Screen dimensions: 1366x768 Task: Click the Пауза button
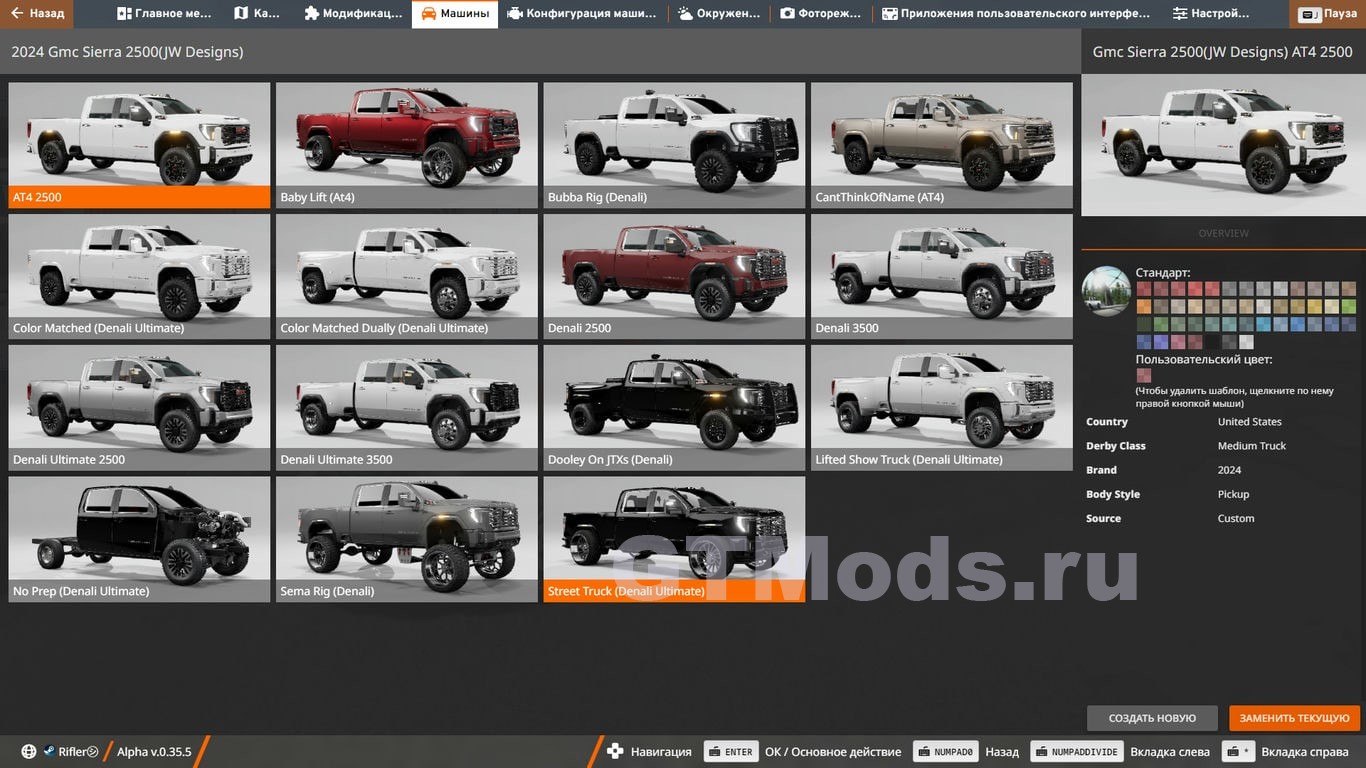[1329, 14]
